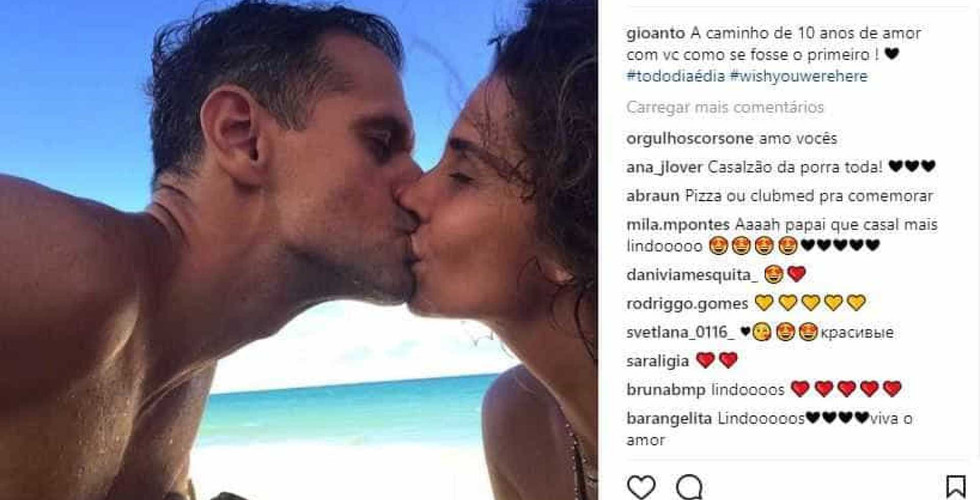The height and width of the screenshot is (500, 980).
Task: Open the #wishyouwerehere hashtag
Action: (x=798, y=76)
